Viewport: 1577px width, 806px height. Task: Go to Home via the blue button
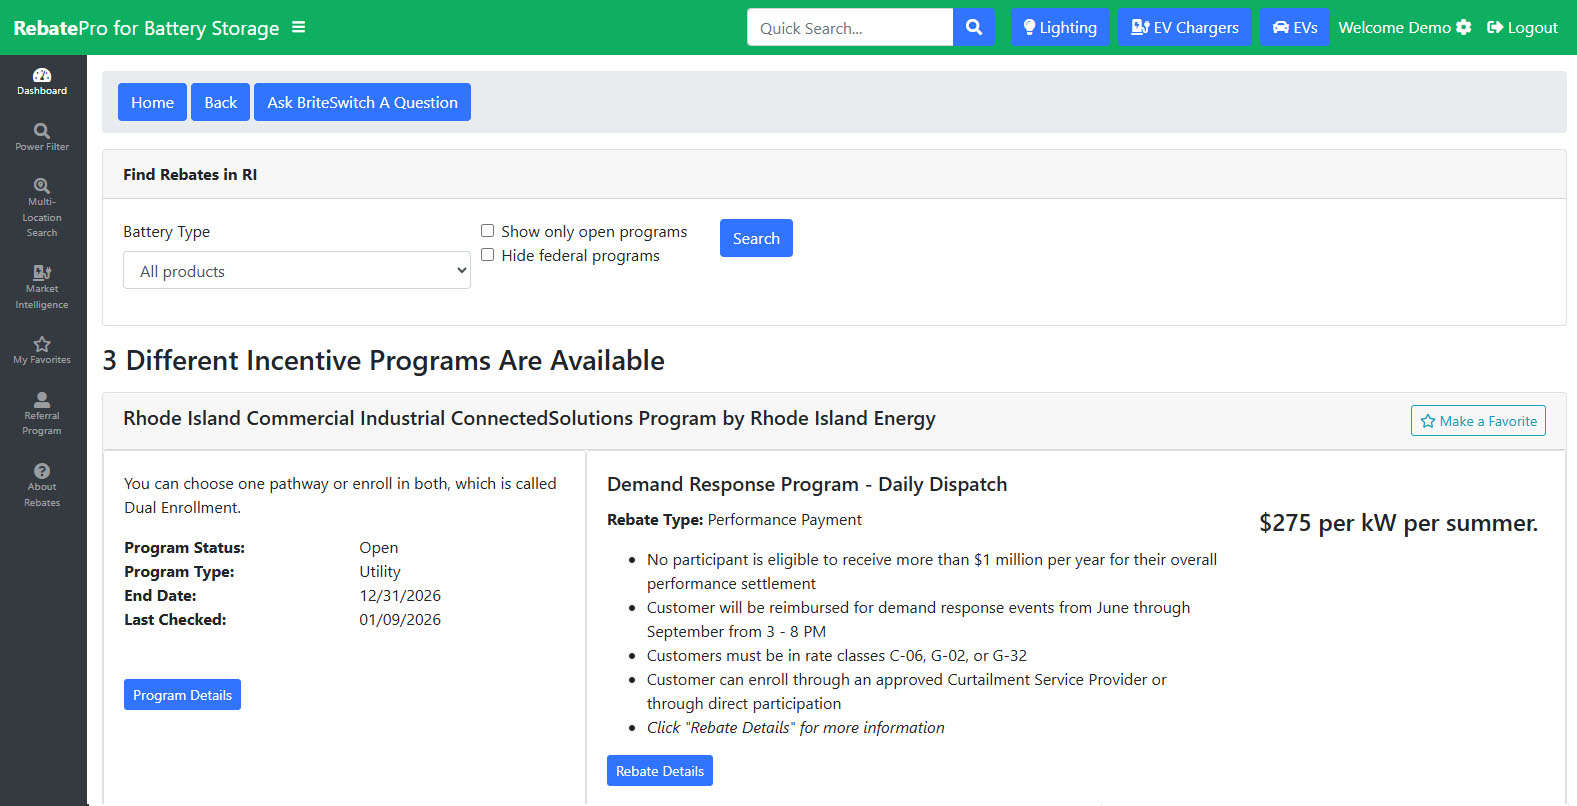[152, 102]
